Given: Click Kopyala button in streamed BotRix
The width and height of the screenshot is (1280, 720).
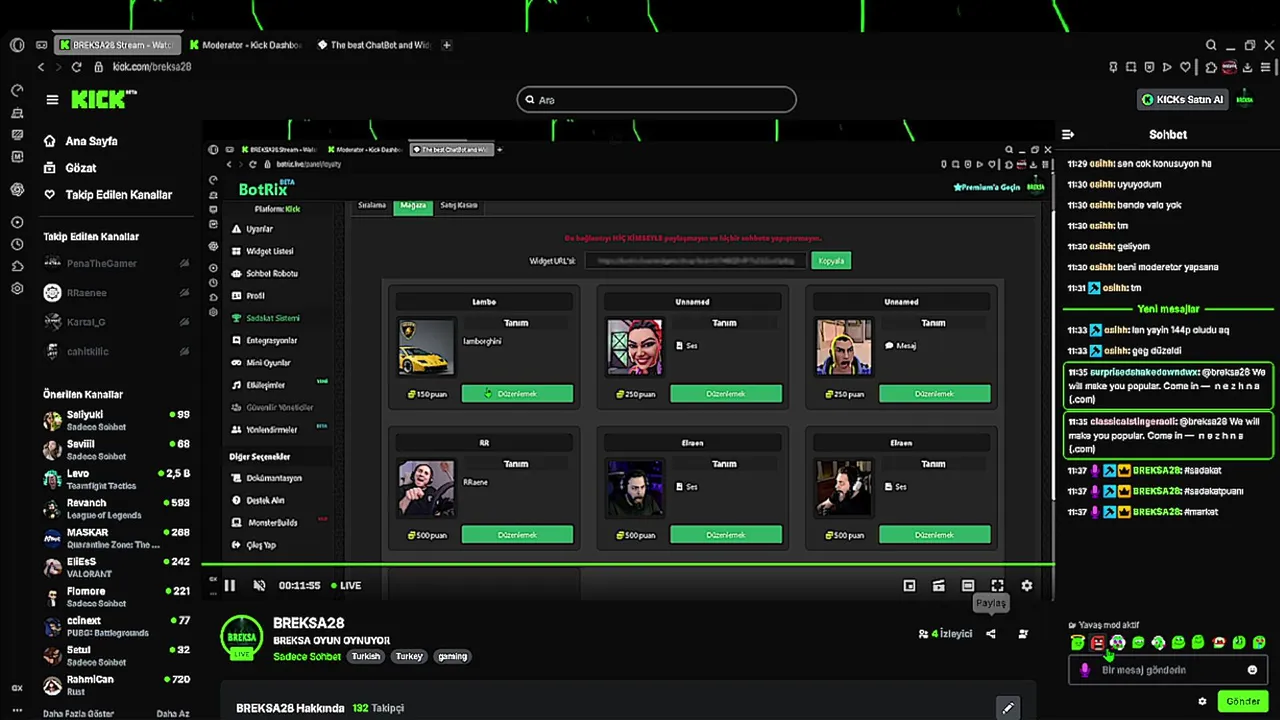Looking at the screenshot, I should coord(831,261).
